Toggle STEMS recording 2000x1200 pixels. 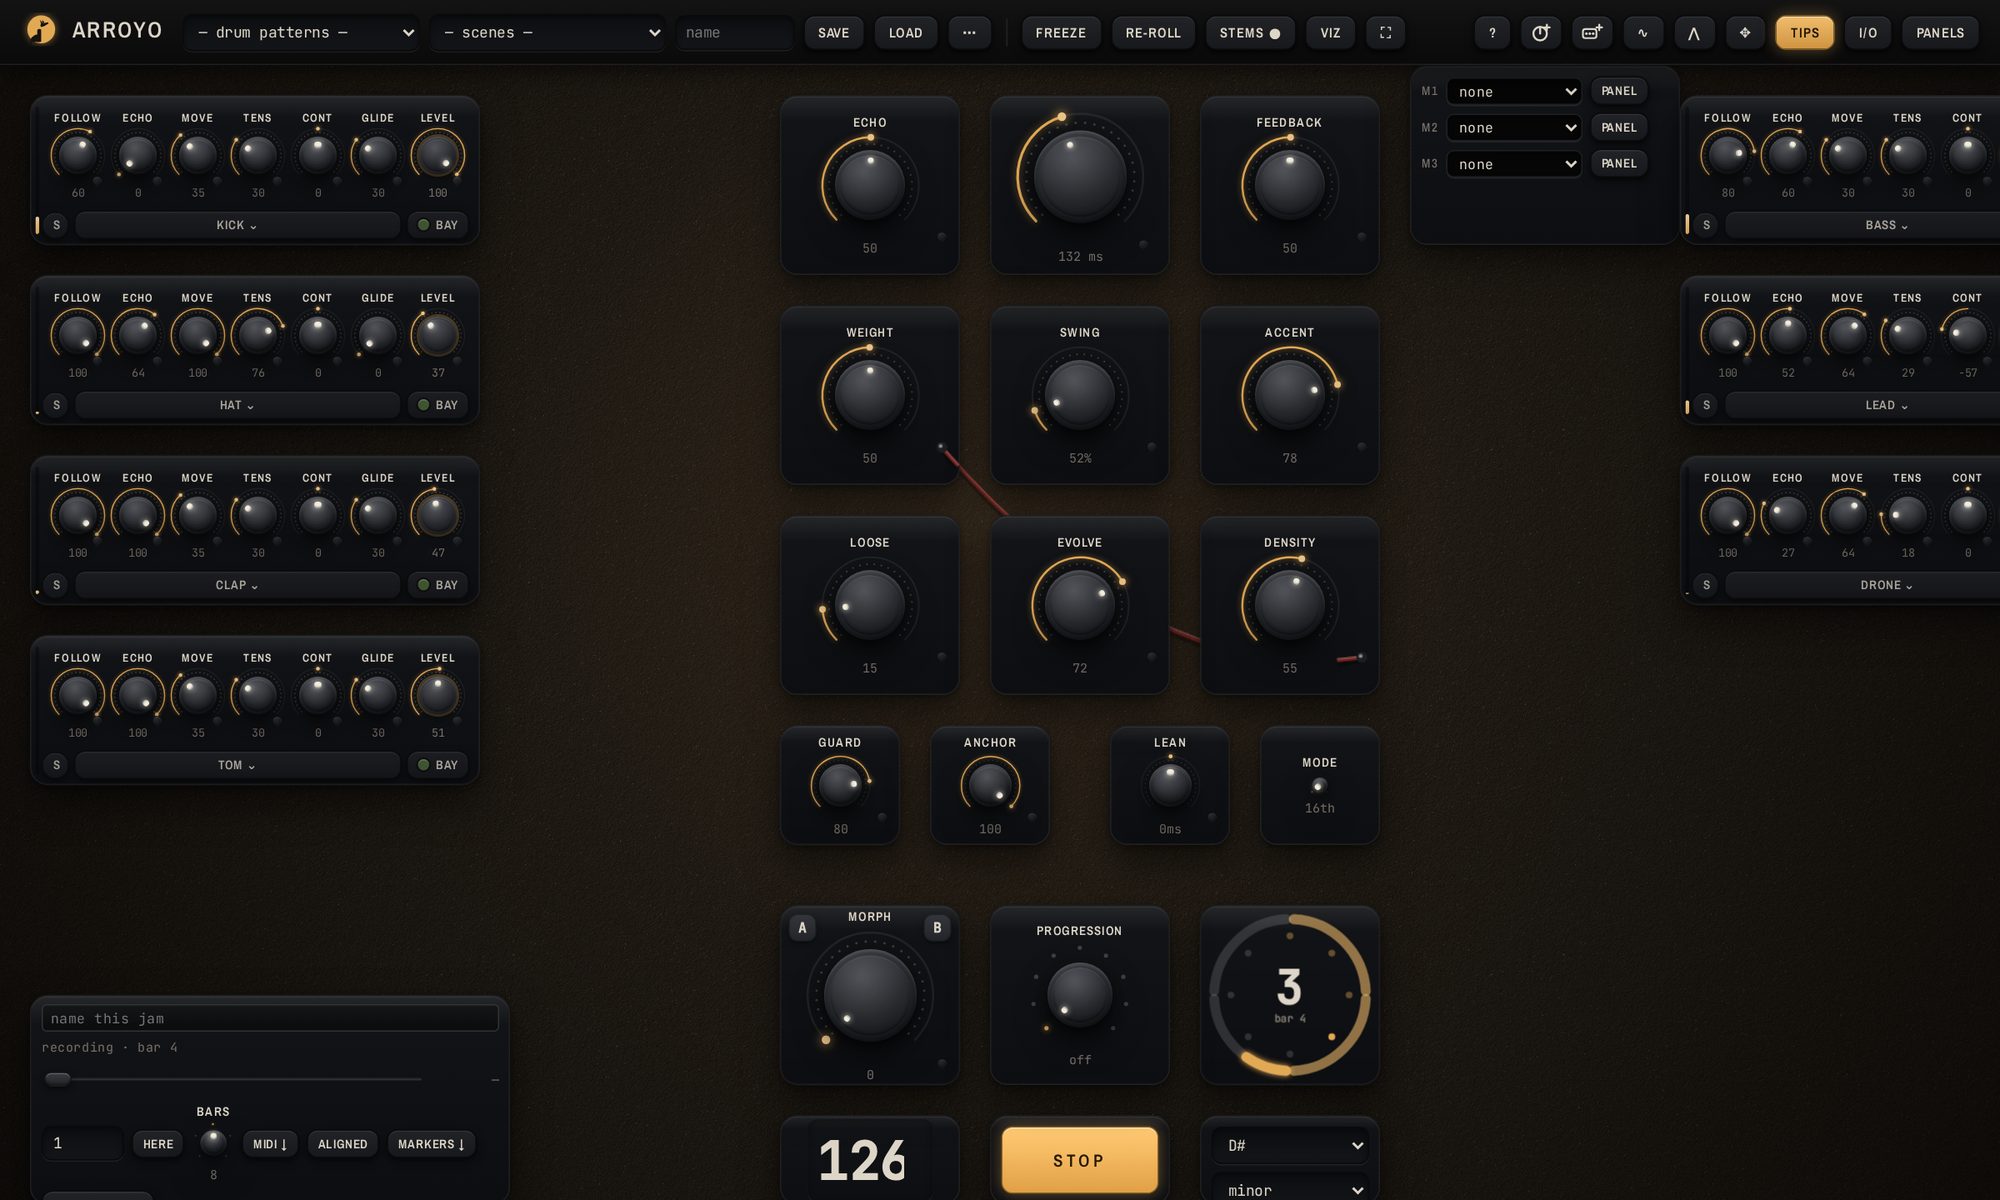pos(1250,33)
